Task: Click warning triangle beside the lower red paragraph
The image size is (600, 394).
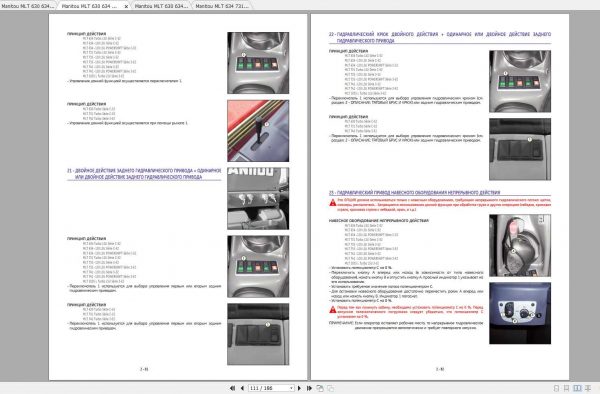Action: point(333,309)
